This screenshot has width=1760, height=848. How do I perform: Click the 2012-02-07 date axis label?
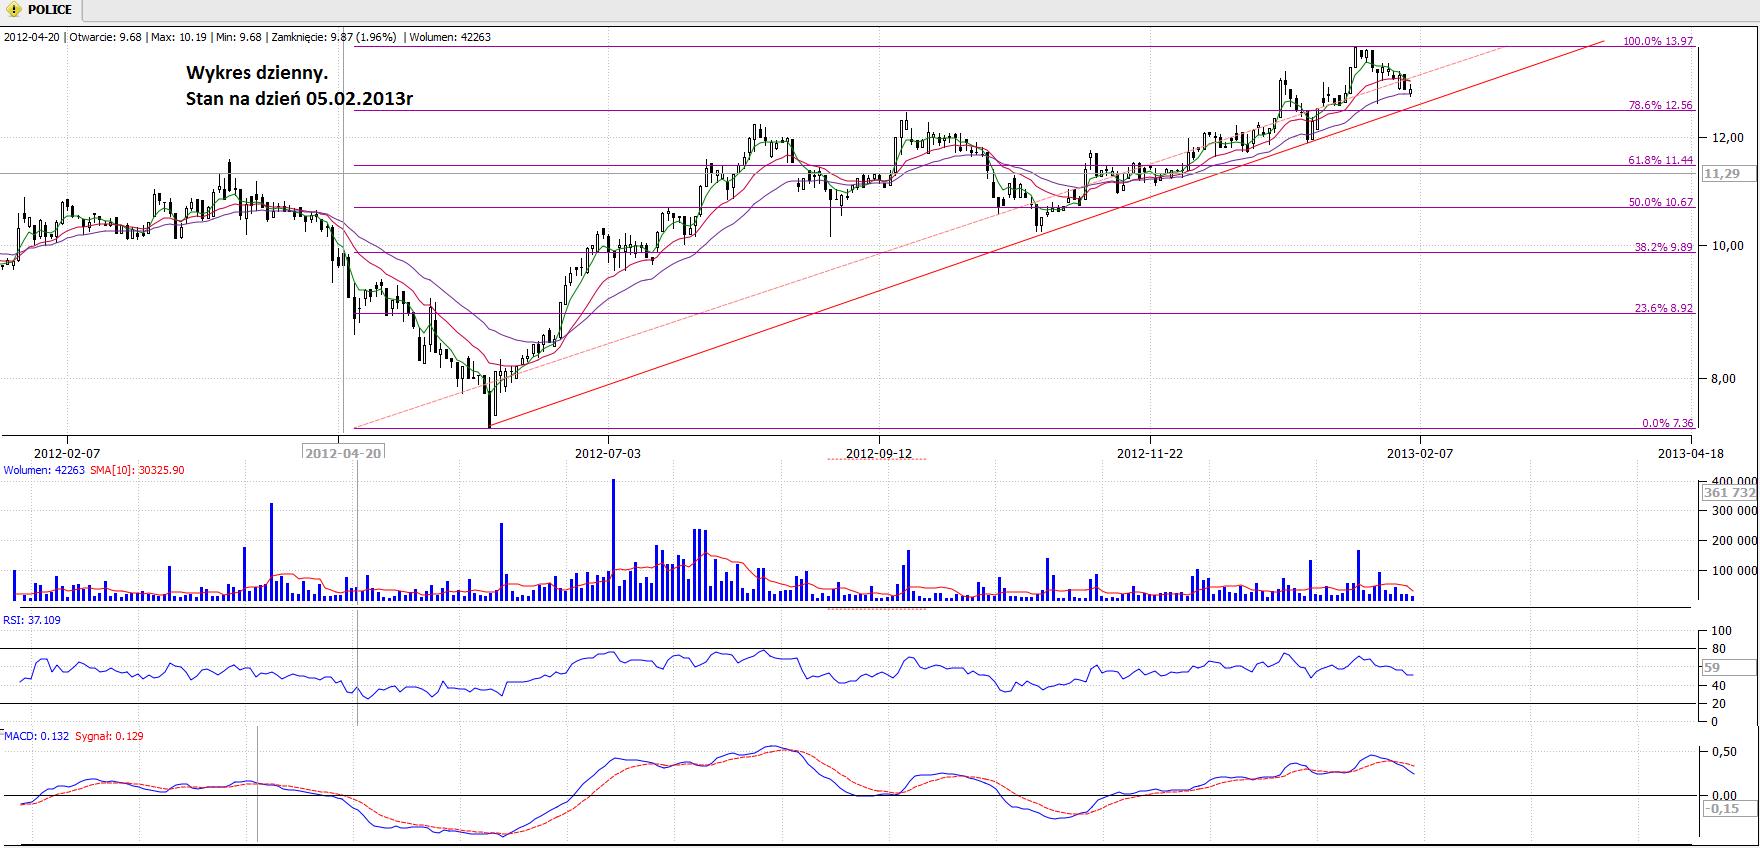click(x=67, y=454)
